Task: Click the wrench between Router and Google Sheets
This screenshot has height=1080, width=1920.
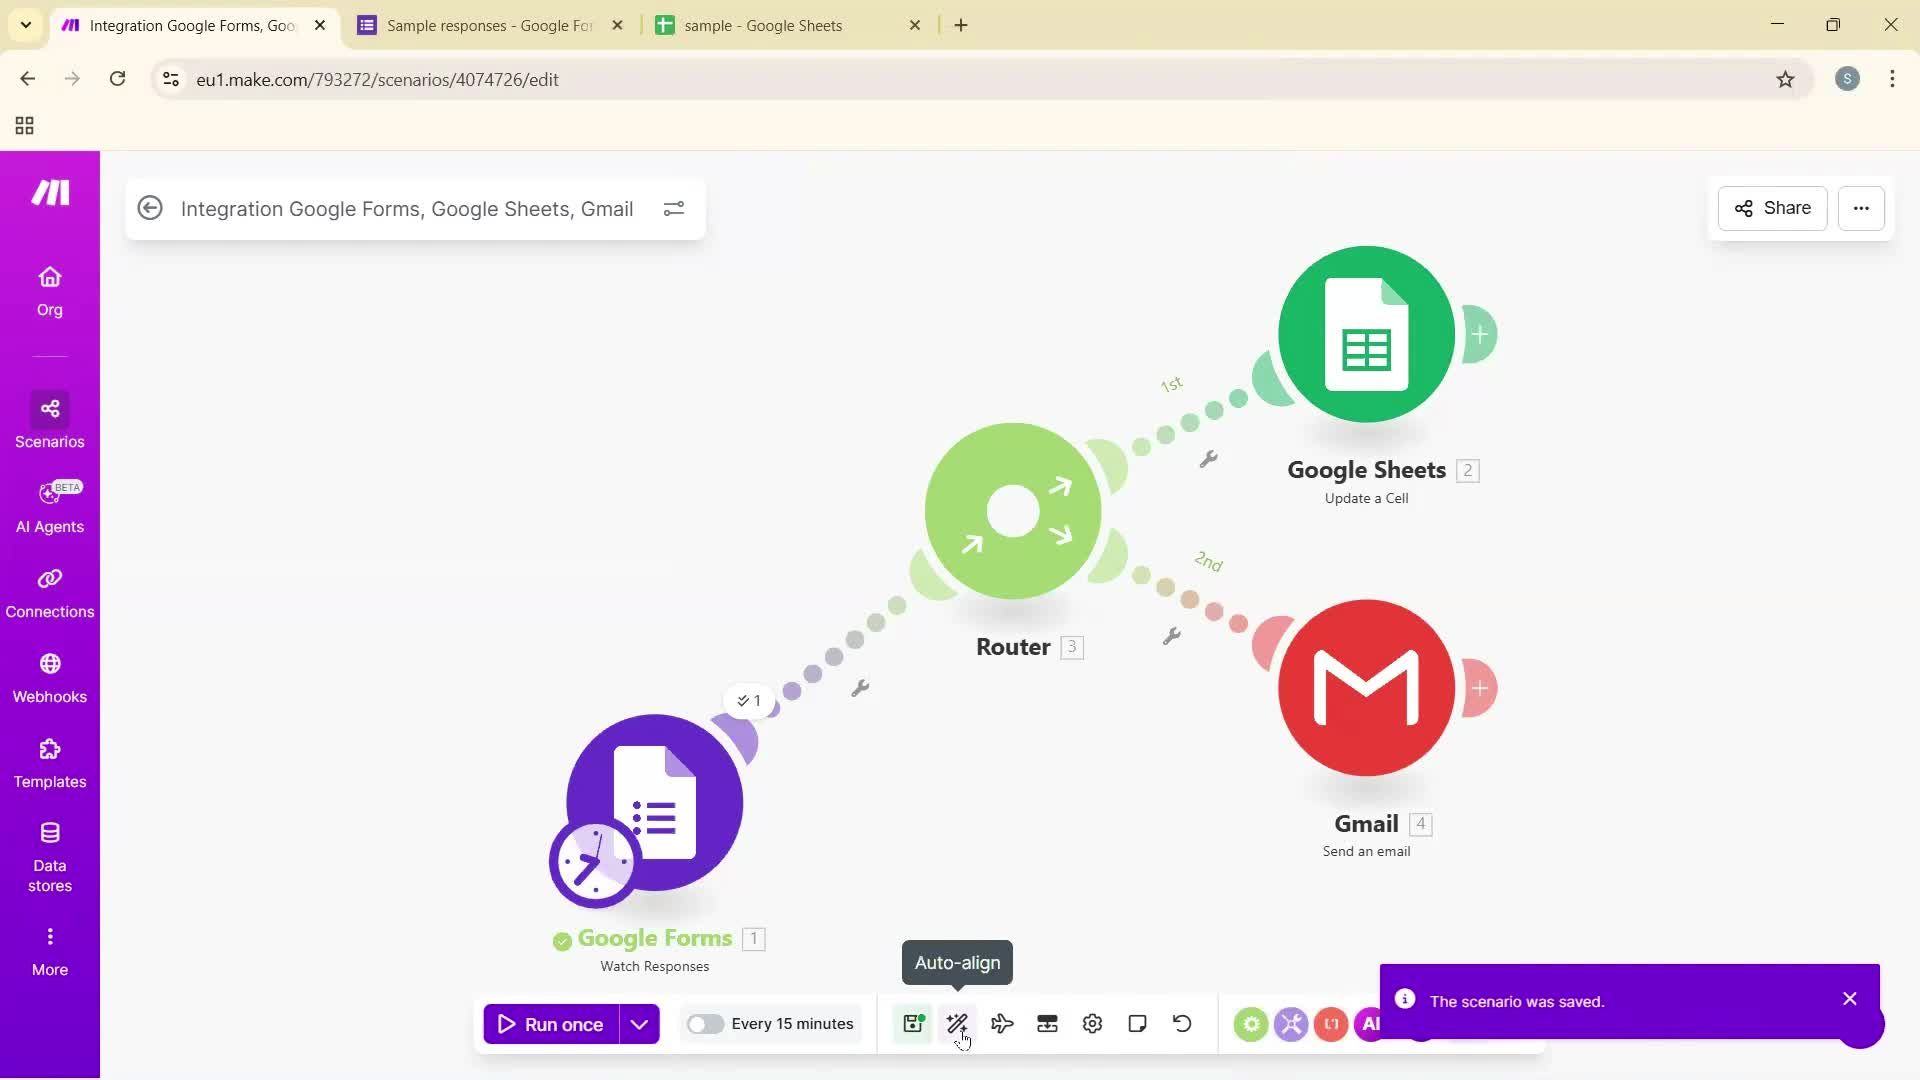Action: tap(1210, 458)
